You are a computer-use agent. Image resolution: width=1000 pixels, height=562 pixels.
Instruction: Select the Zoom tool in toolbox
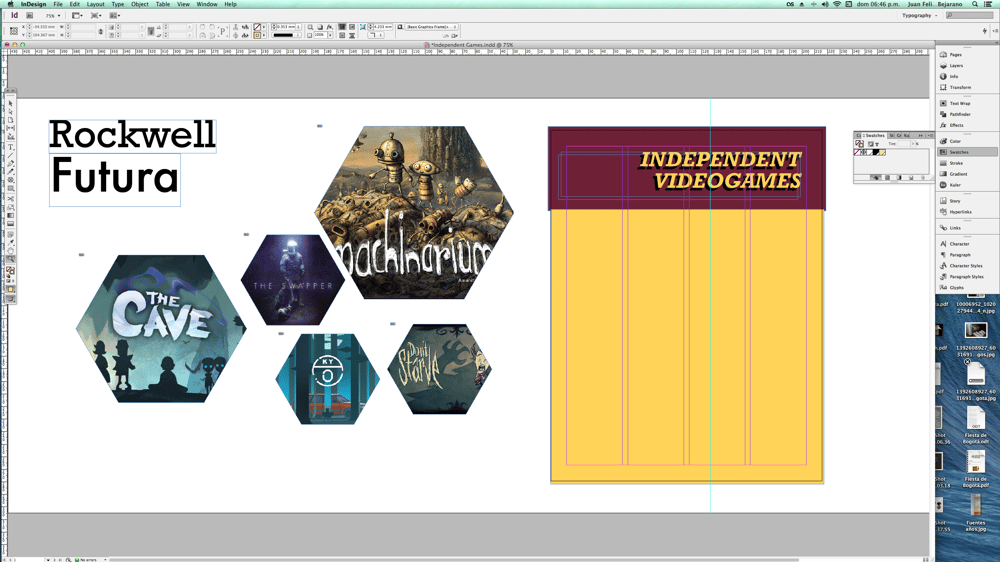point(11,260)
